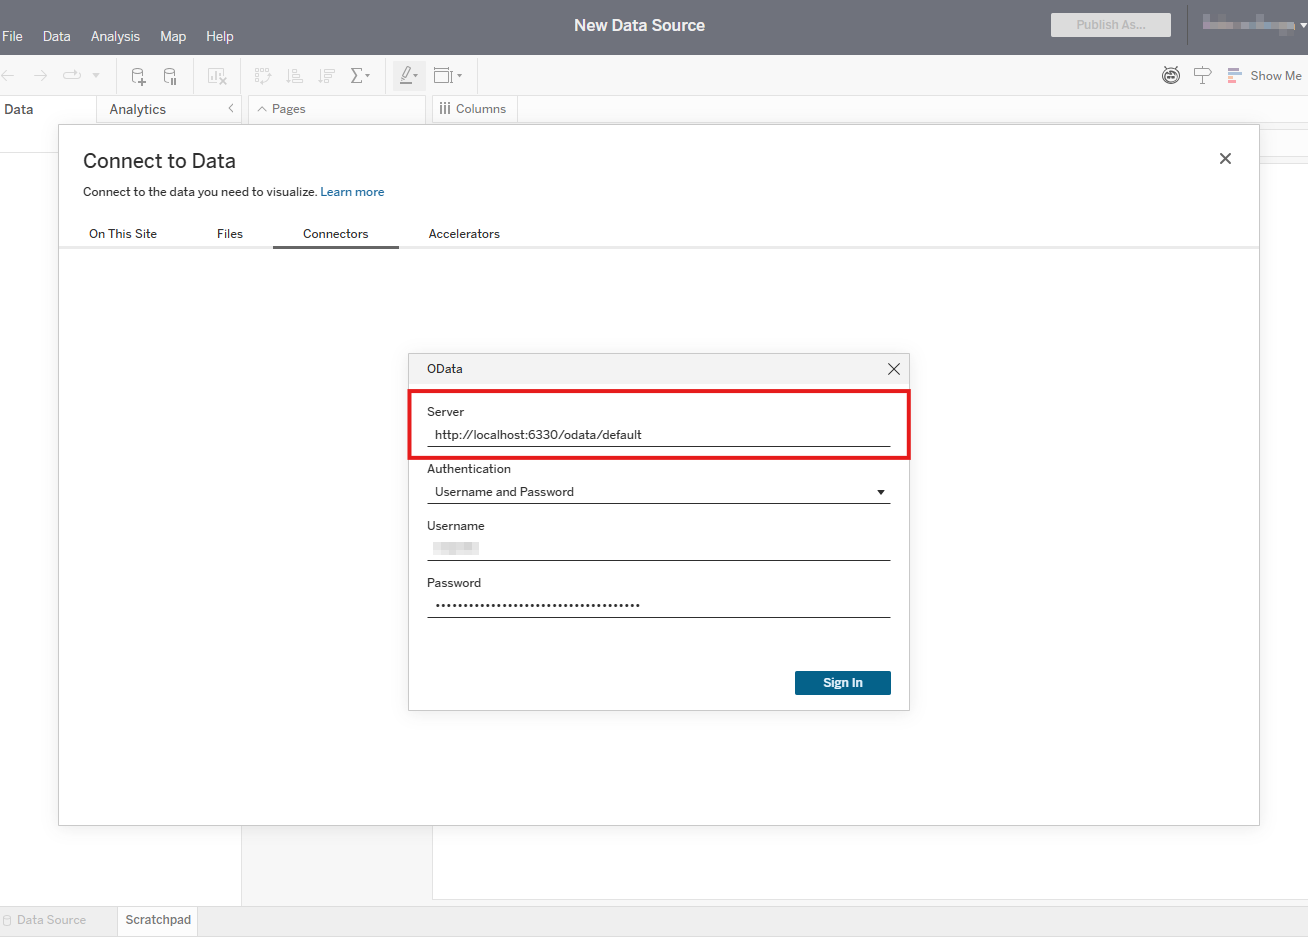
Task: Open the Totals sigma dropdown
Action: point(360,76)
